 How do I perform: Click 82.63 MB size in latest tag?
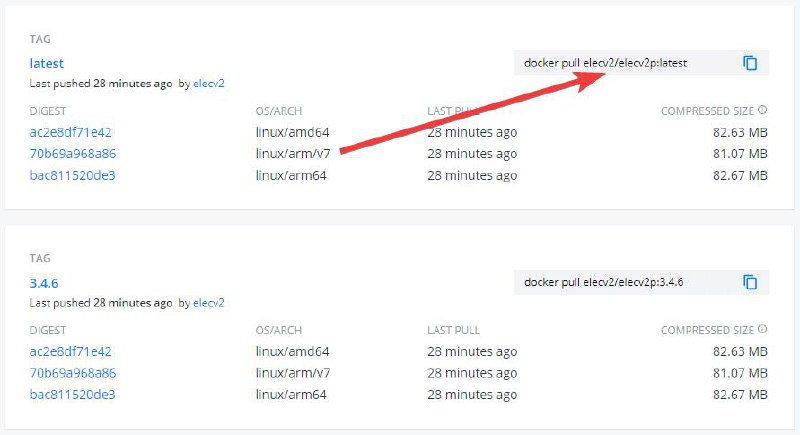coord(740,133)
